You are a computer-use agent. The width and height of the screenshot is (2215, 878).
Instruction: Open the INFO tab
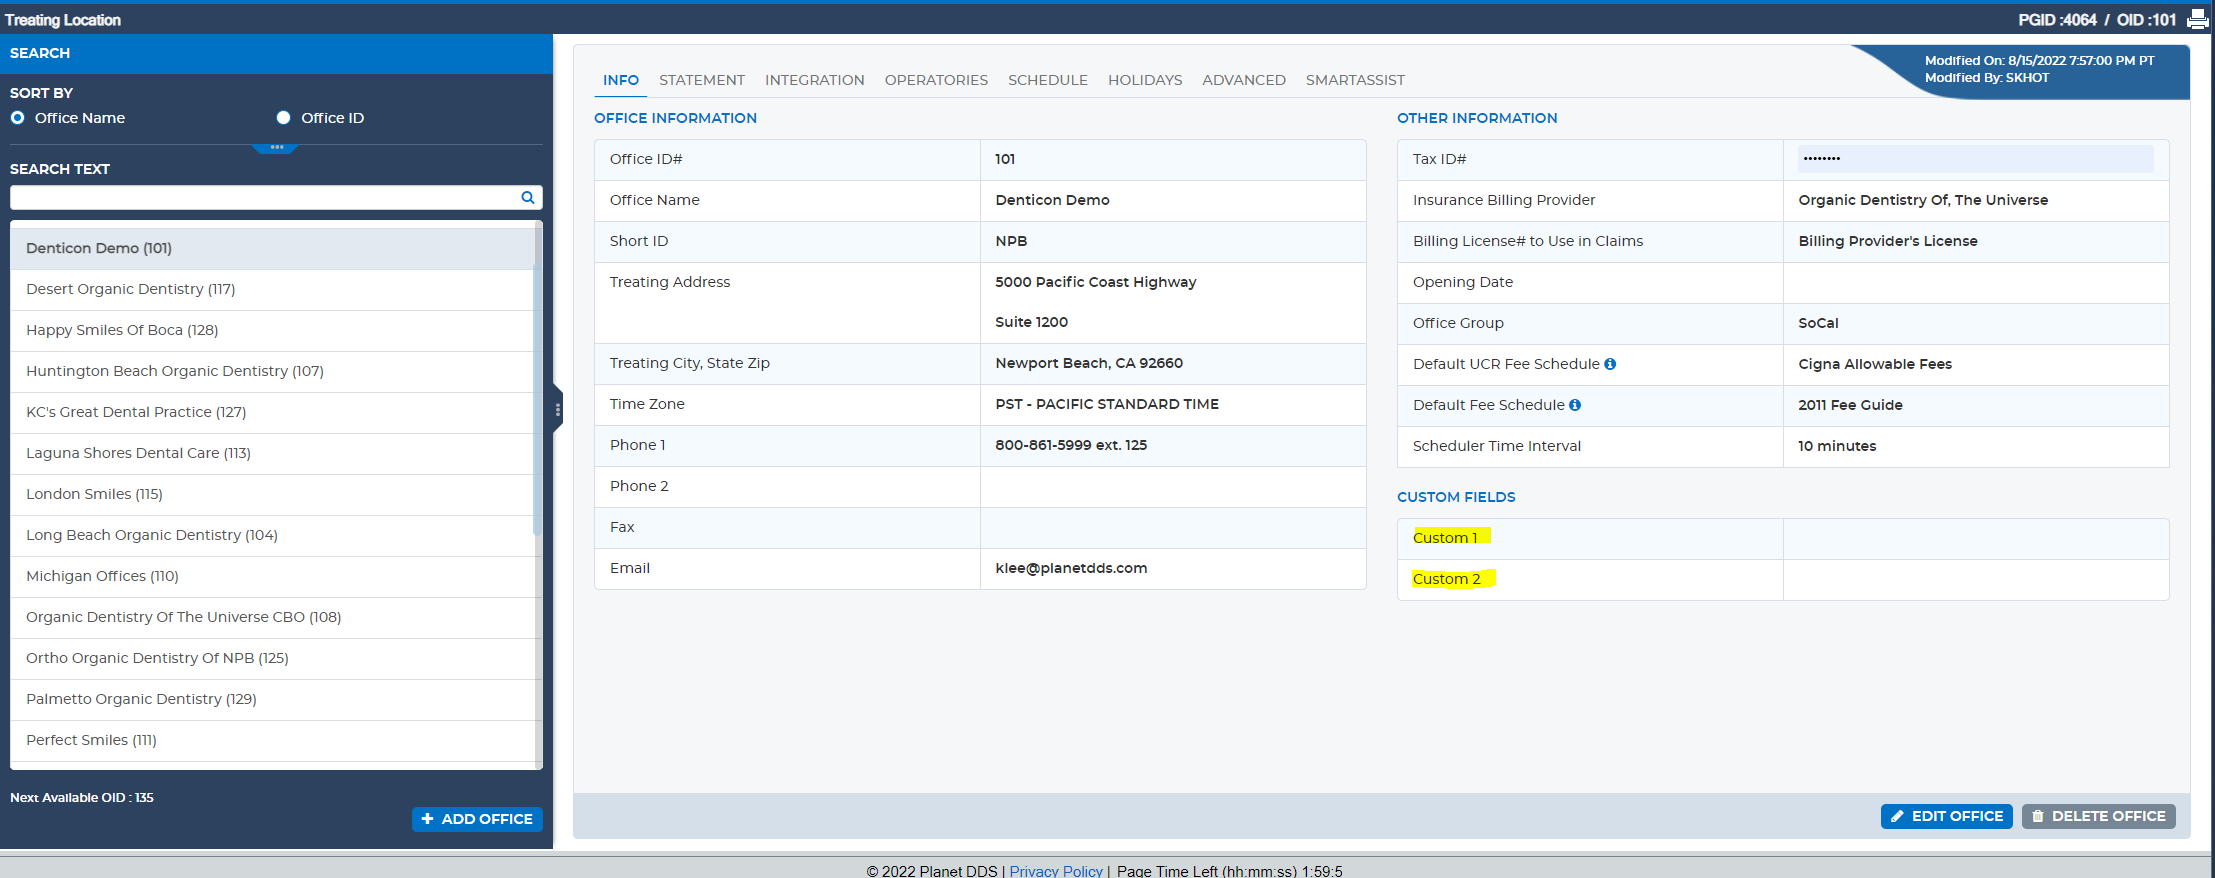pos(621,80)
